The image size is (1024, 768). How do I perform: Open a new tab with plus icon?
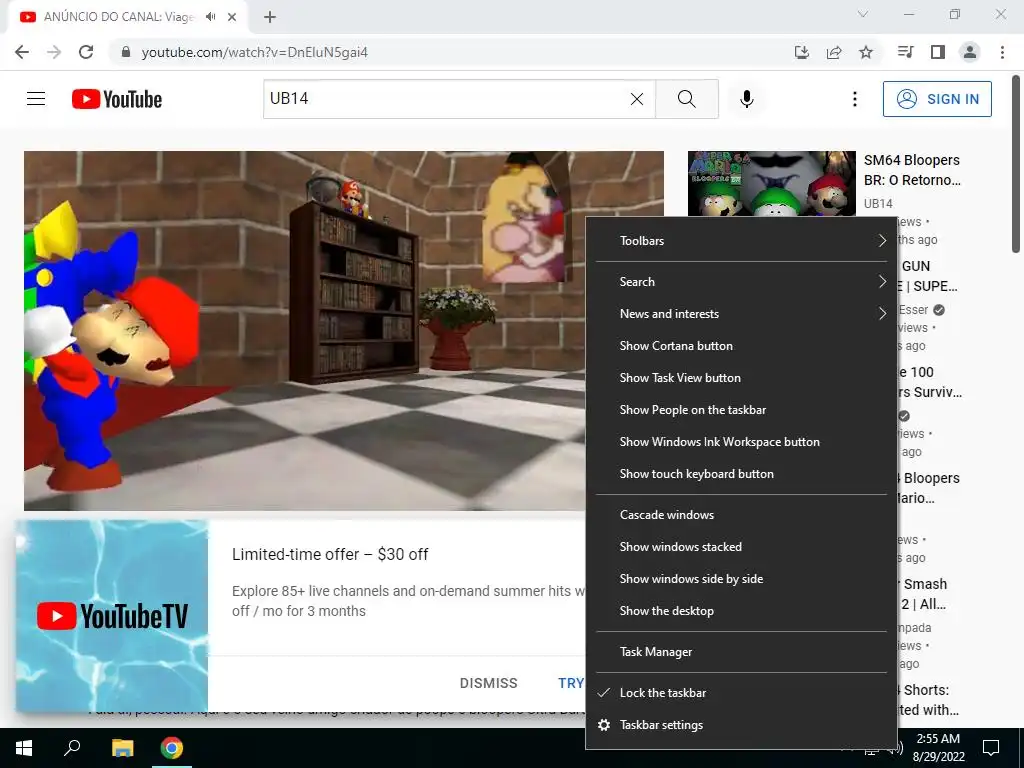tap(270, 17)
